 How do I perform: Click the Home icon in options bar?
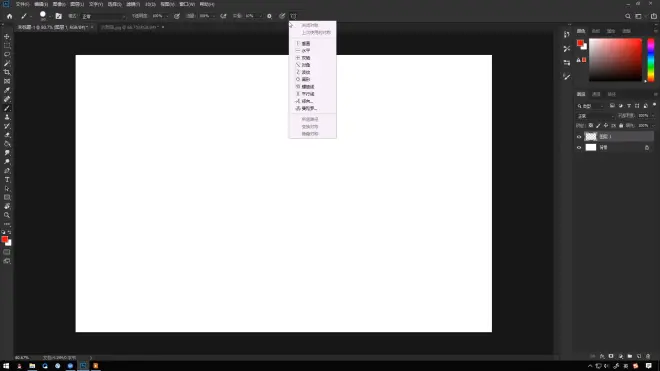(x=9, y=16)
